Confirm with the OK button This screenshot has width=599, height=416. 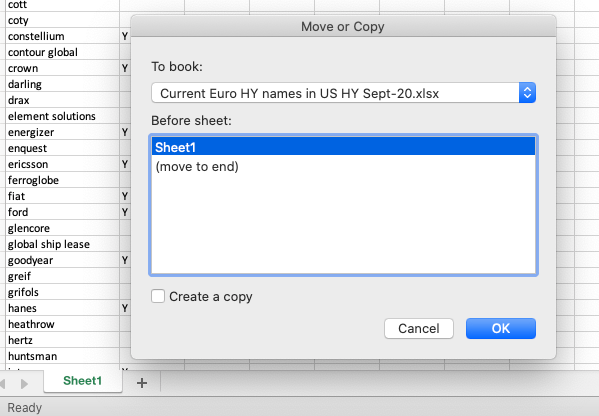(500, 329)
